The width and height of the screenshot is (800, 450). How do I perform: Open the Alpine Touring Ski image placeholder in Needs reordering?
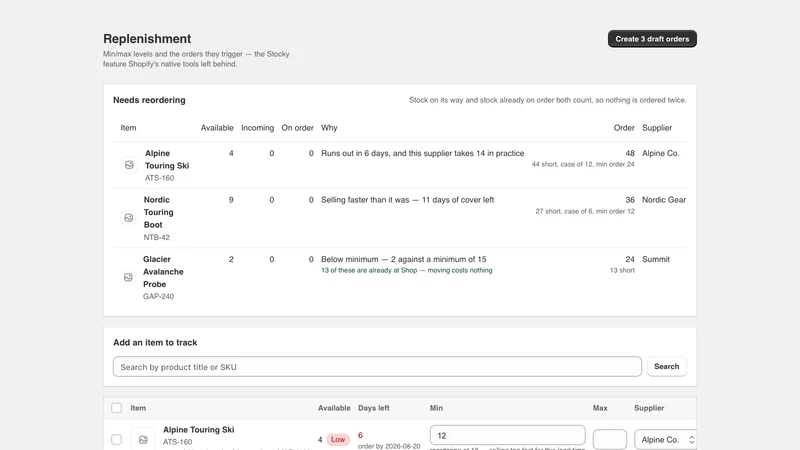tap(129, 165)
